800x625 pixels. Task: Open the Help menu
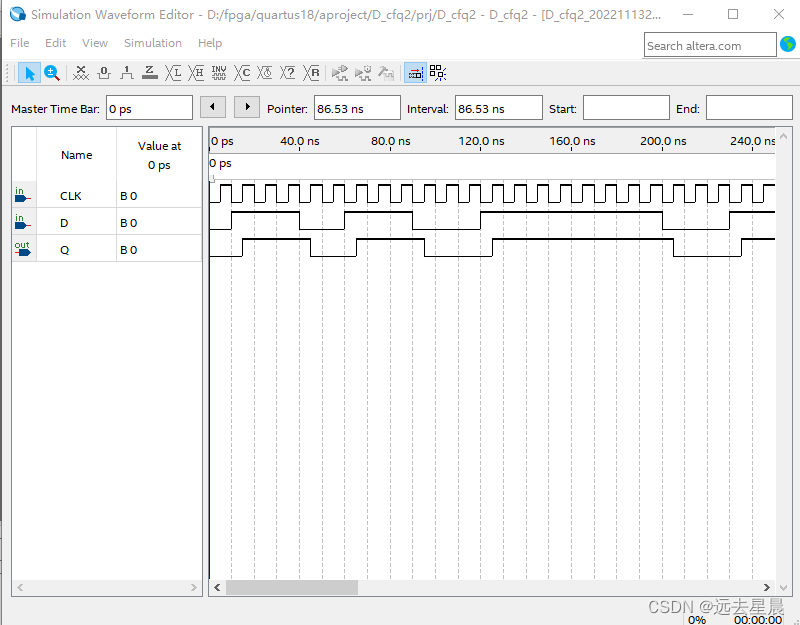pyautogui.click(x=210, y=43)
